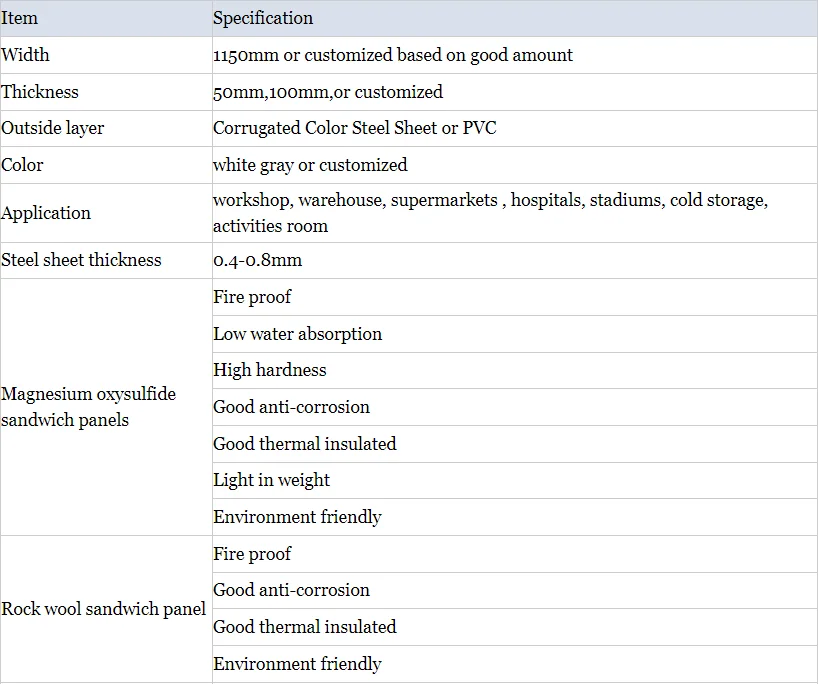The width and height of the screenshot is (818, 684).
Task: Select the Thickness row label
Action: [x=40, y=92]
